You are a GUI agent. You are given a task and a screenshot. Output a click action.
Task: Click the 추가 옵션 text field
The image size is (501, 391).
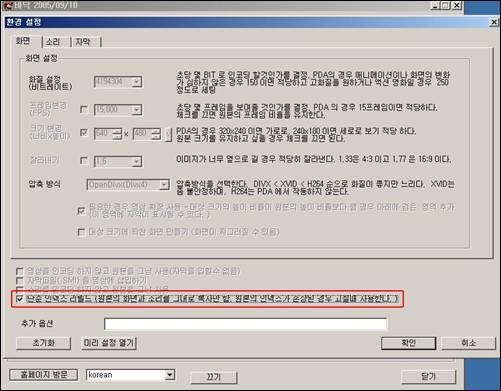tap(246, 324)
